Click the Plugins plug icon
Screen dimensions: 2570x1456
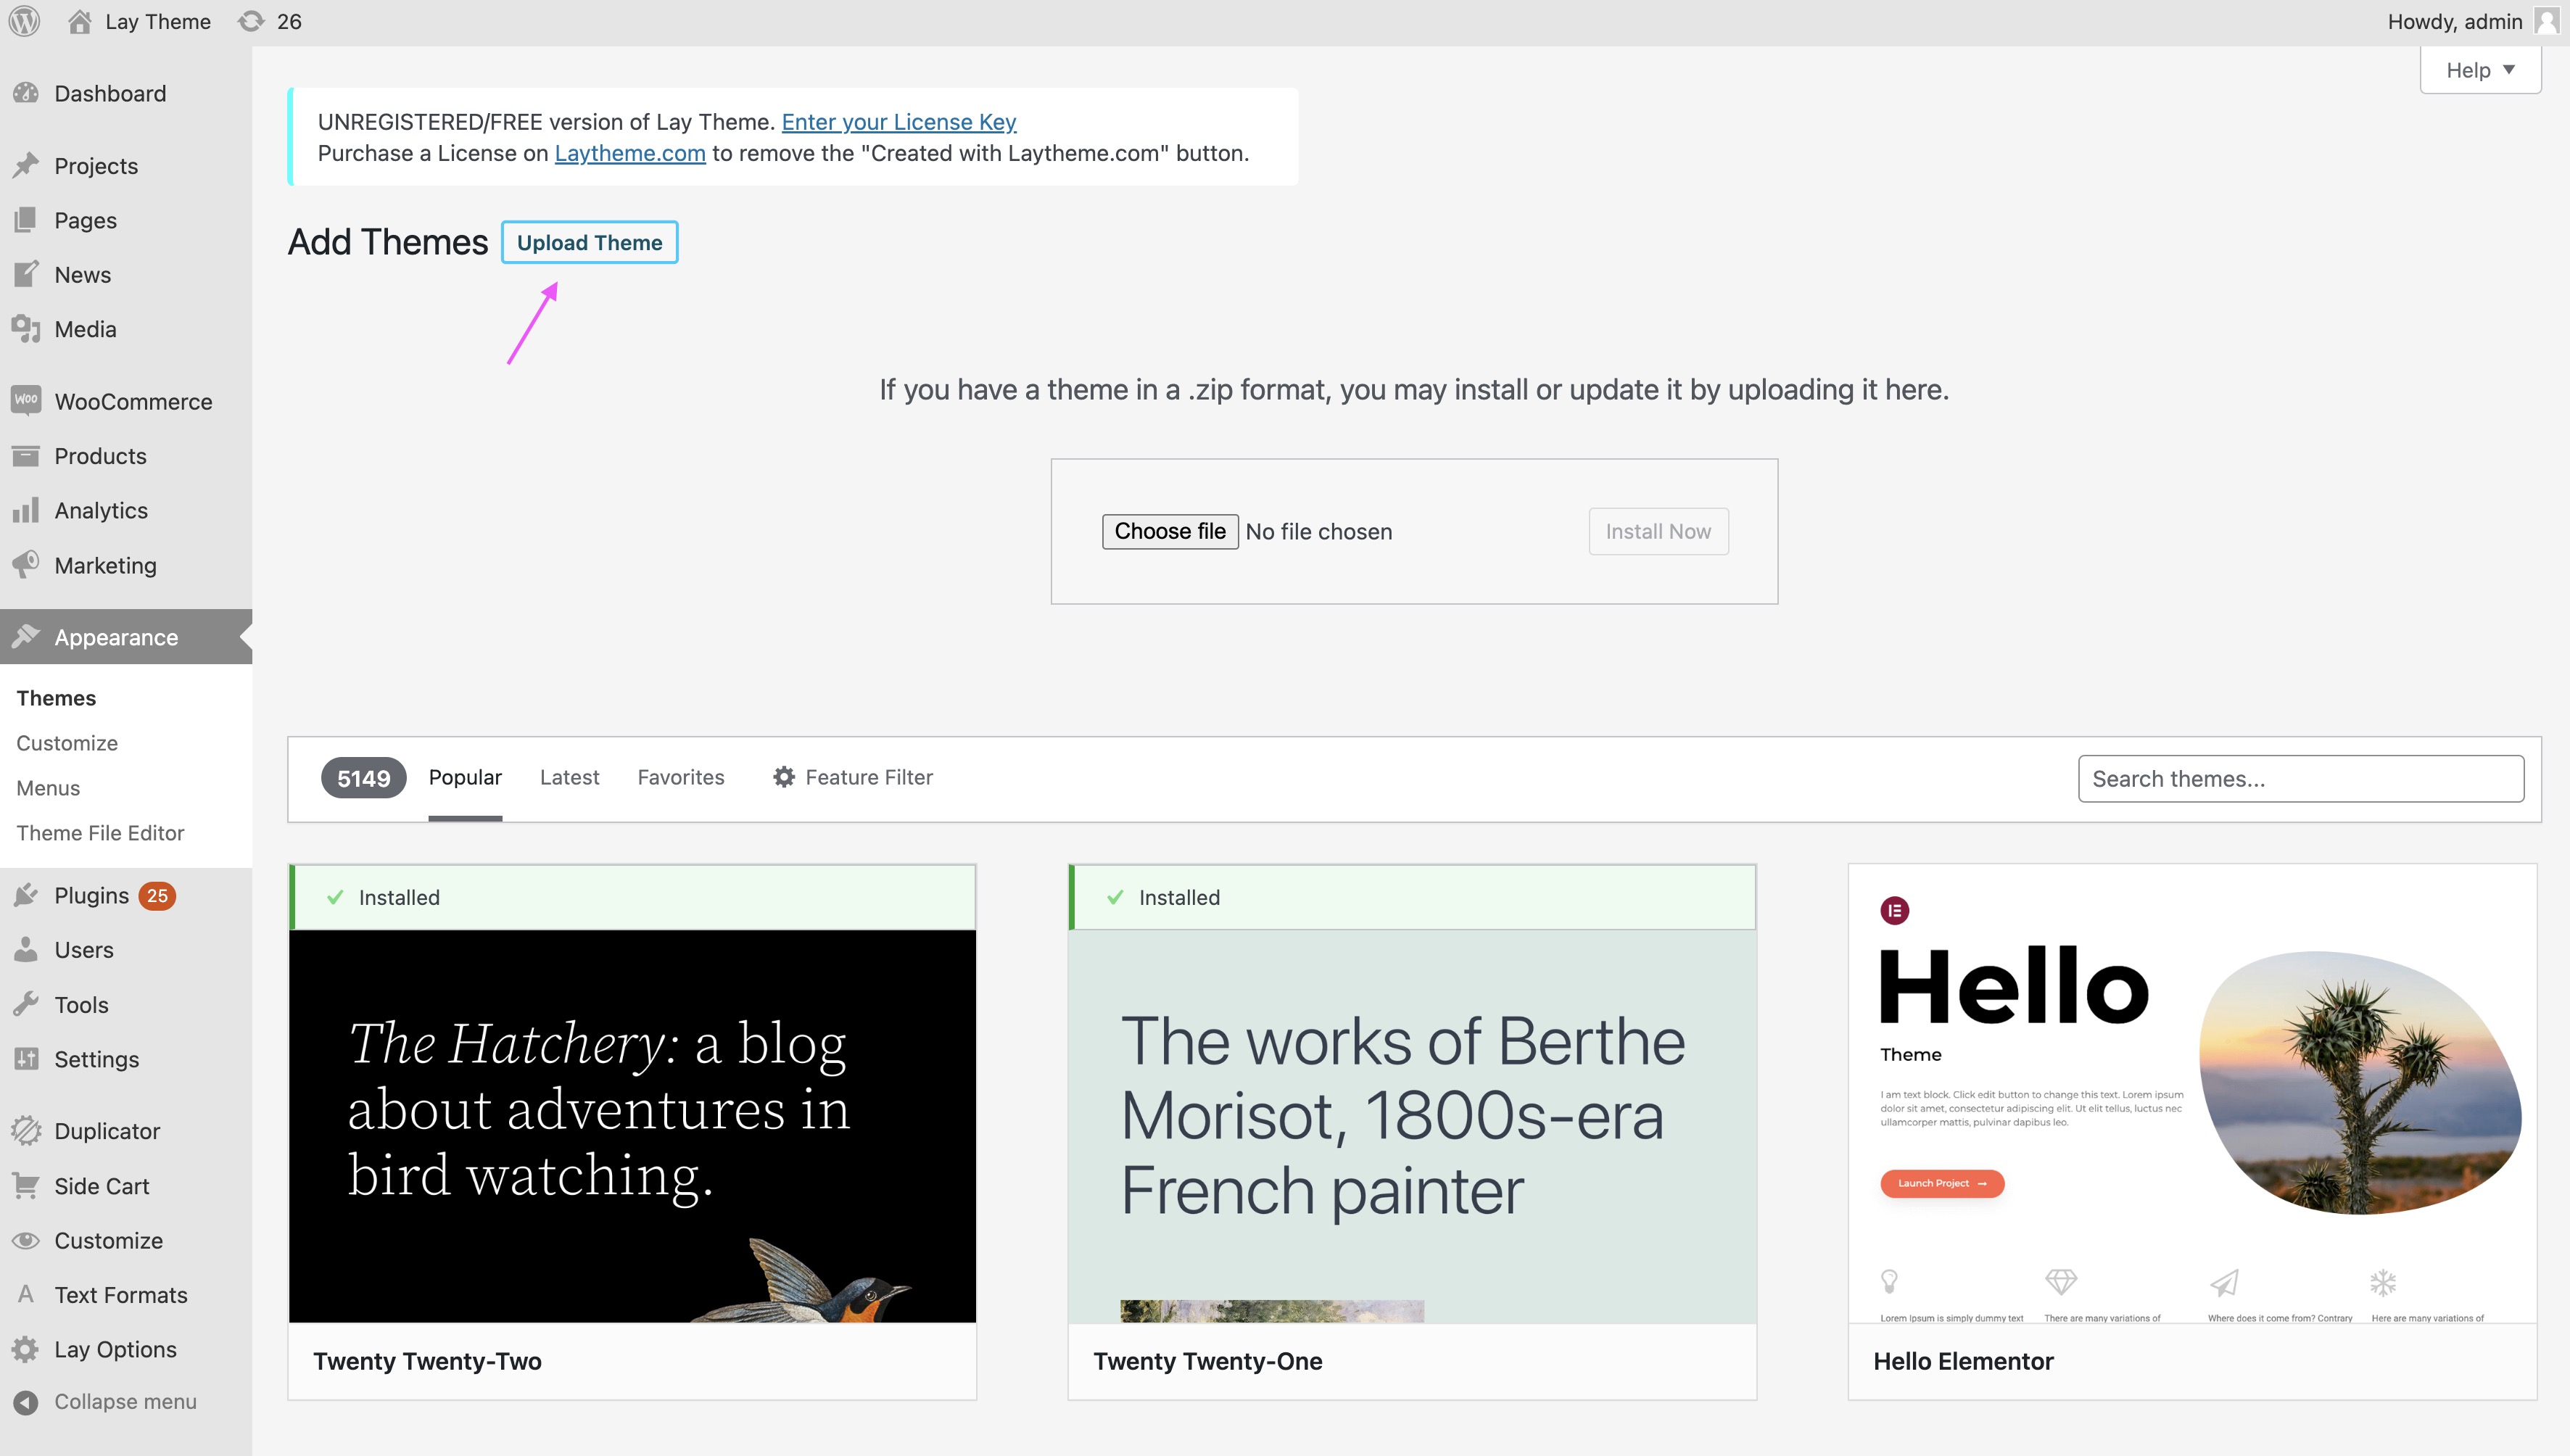click(x=26, y=895)
